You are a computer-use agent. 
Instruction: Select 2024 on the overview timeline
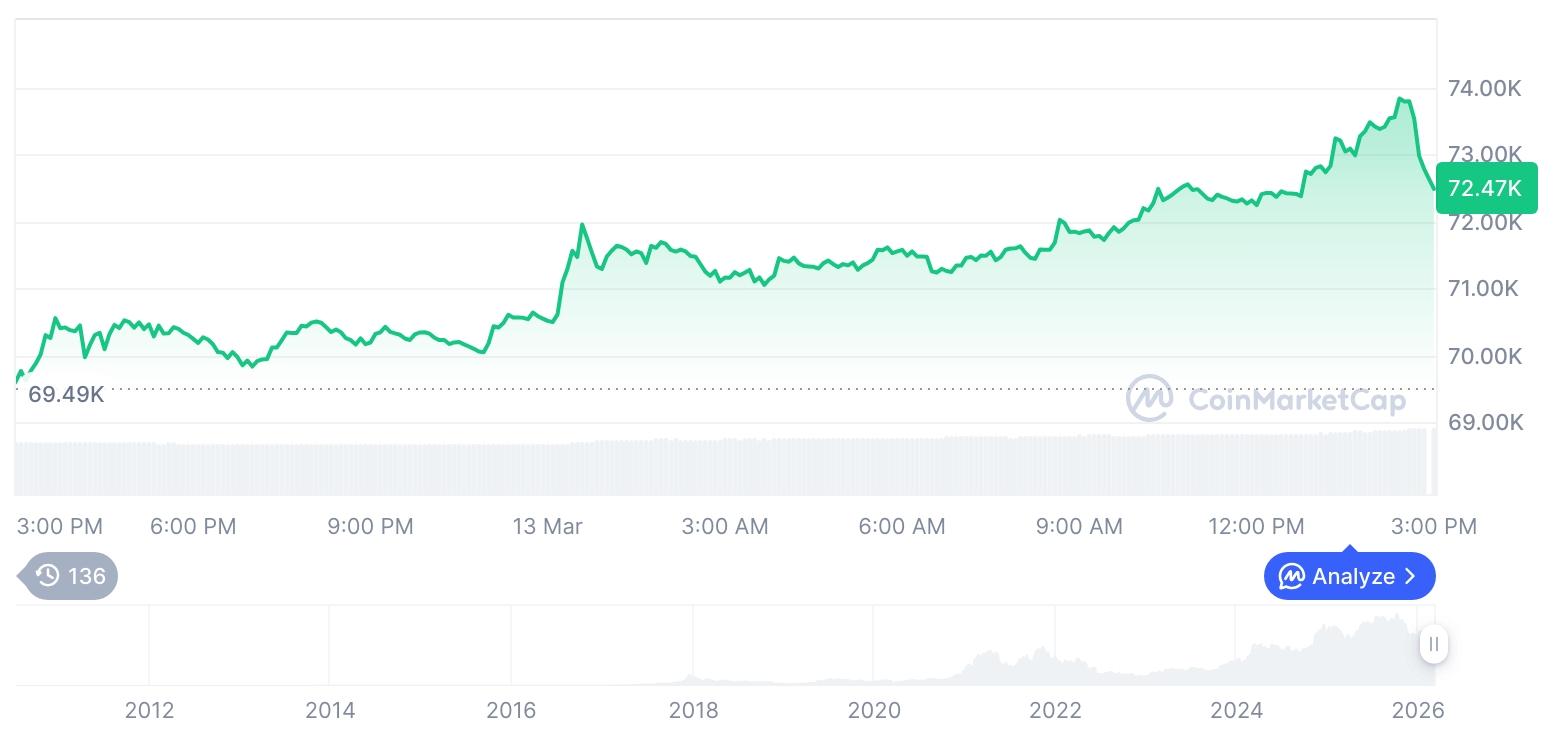[1237, 710]
